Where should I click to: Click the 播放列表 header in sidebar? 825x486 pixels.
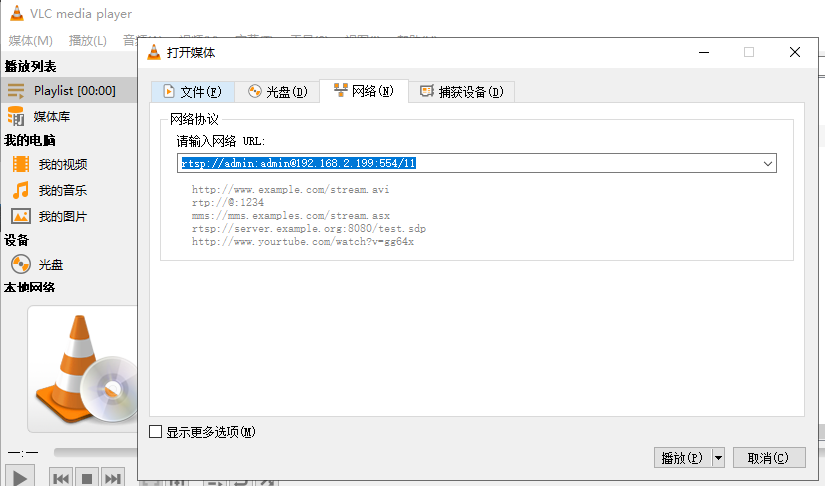pos(30,66)
